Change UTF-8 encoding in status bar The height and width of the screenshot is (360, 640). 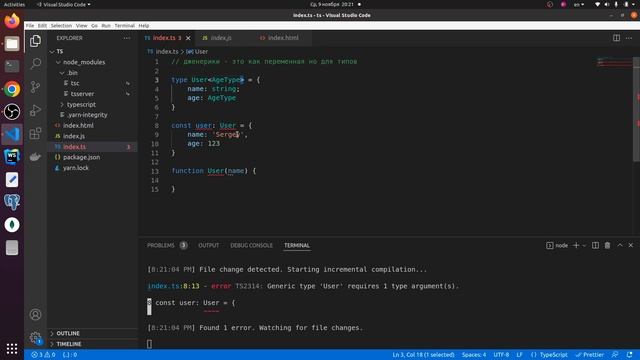pos(501,355)
